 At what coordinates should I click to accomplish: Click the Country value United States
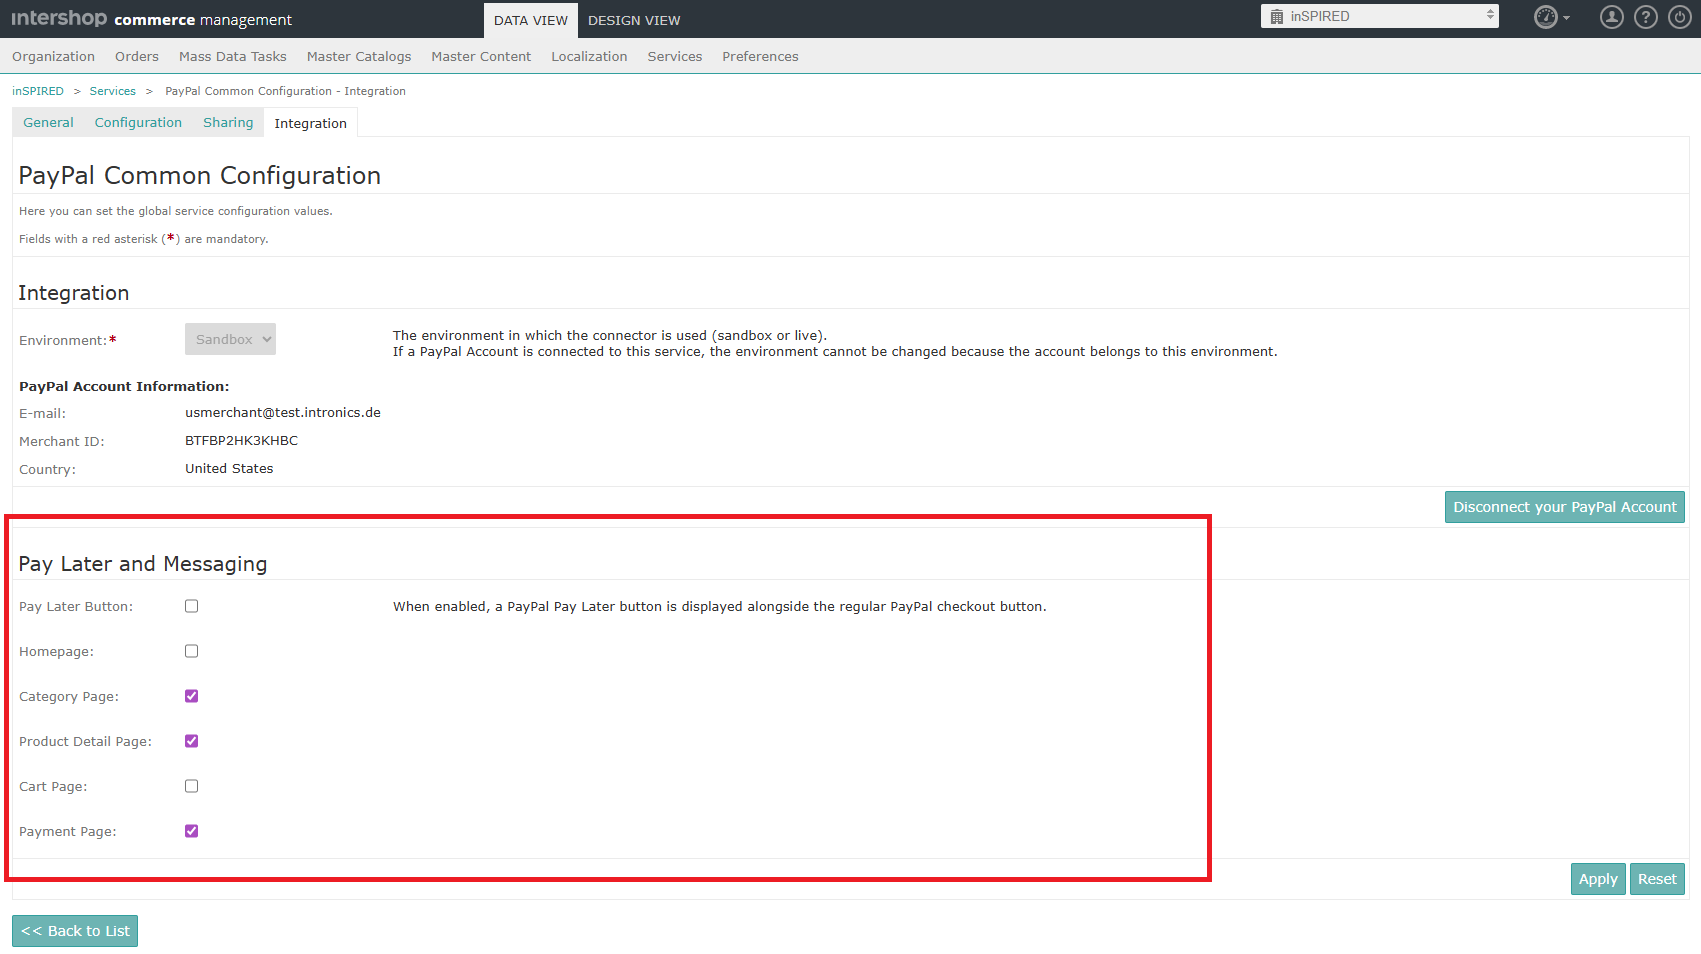click(x=229, y=468)
